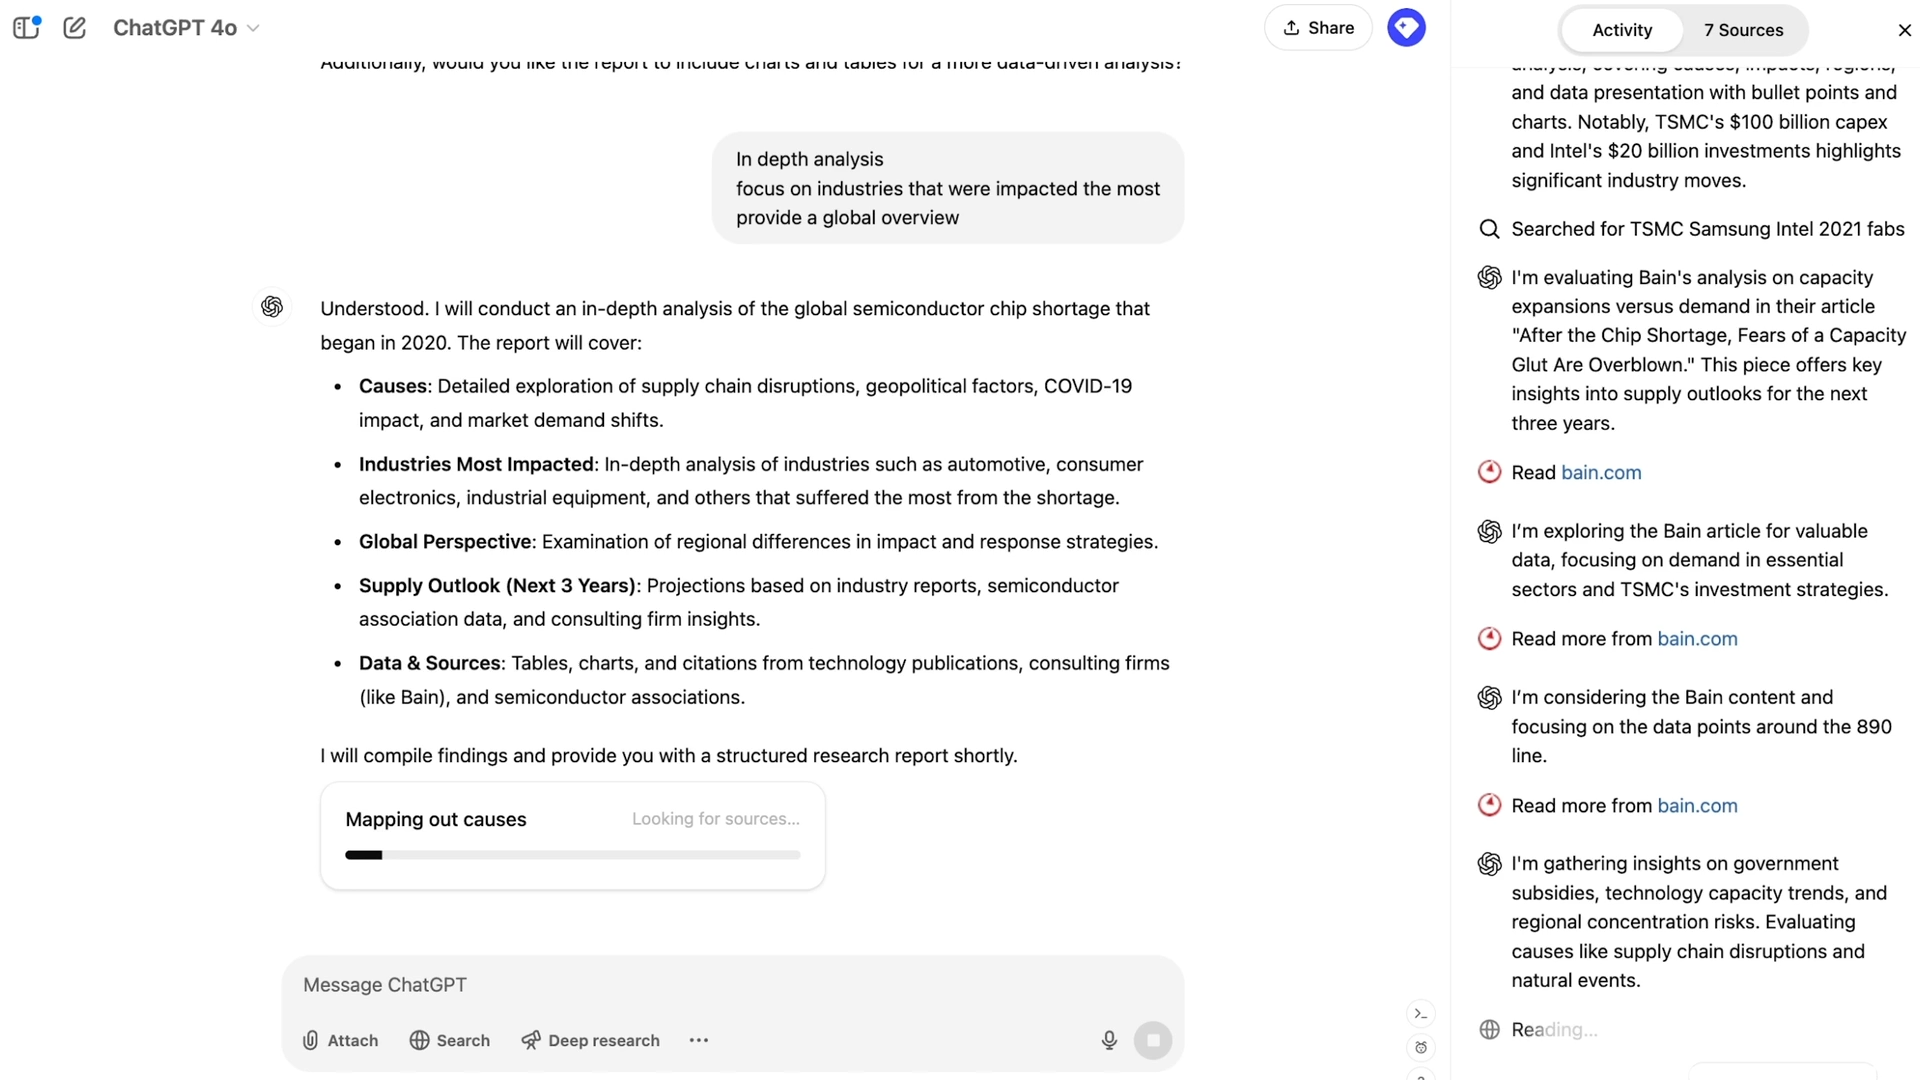Activate the microphone voice input
Viewport: 1920px width, 1080px height.
click(x=1109, y=1040)
